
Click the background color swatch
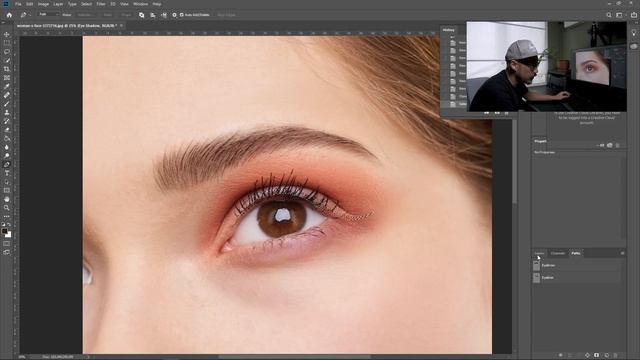coord(9,235)
